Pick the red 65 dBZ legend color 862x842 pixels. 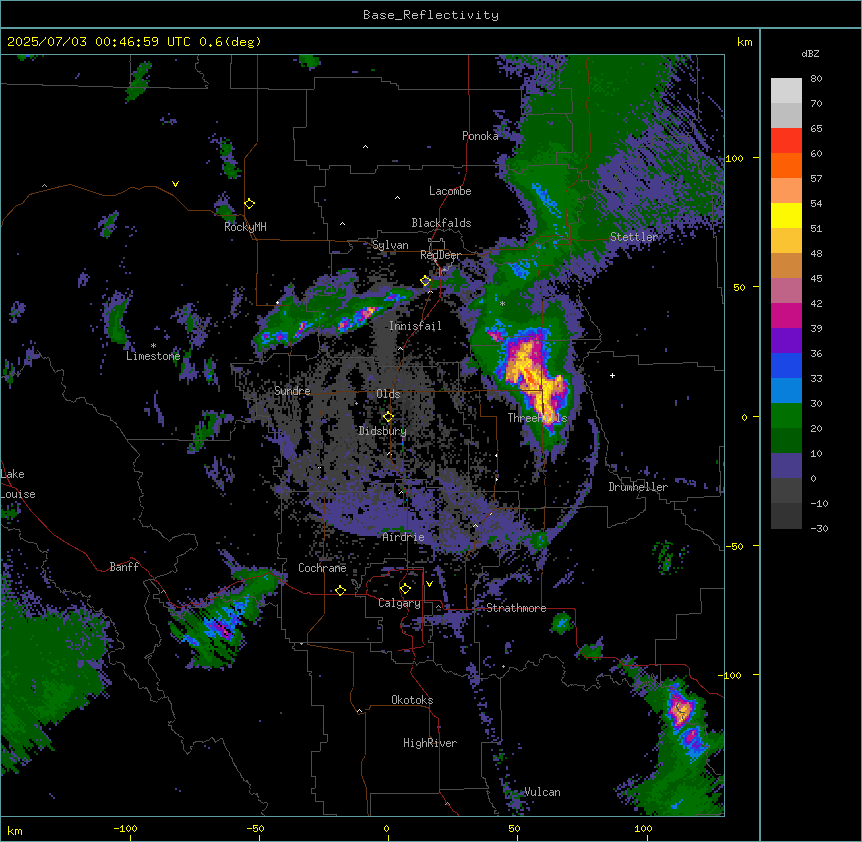(786, 140)
